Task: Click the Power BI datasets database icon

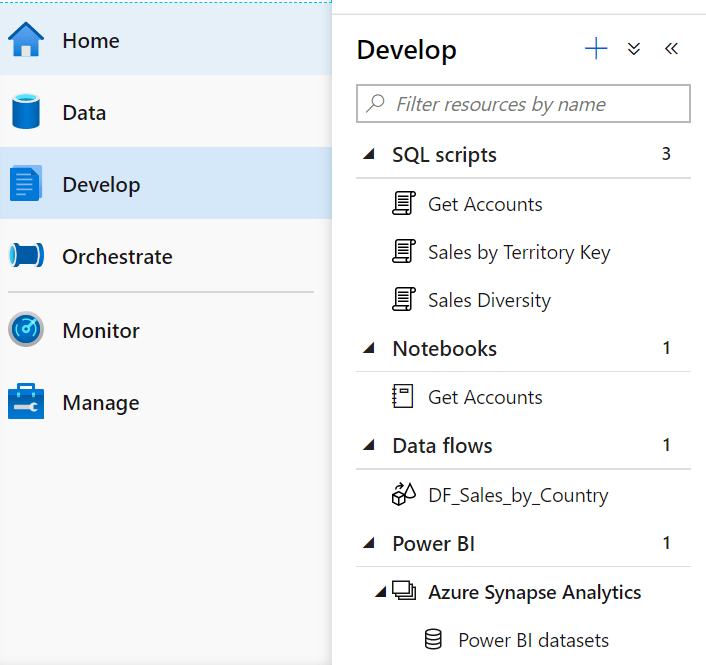Action: pyautogui.click(x=433, y=639)
